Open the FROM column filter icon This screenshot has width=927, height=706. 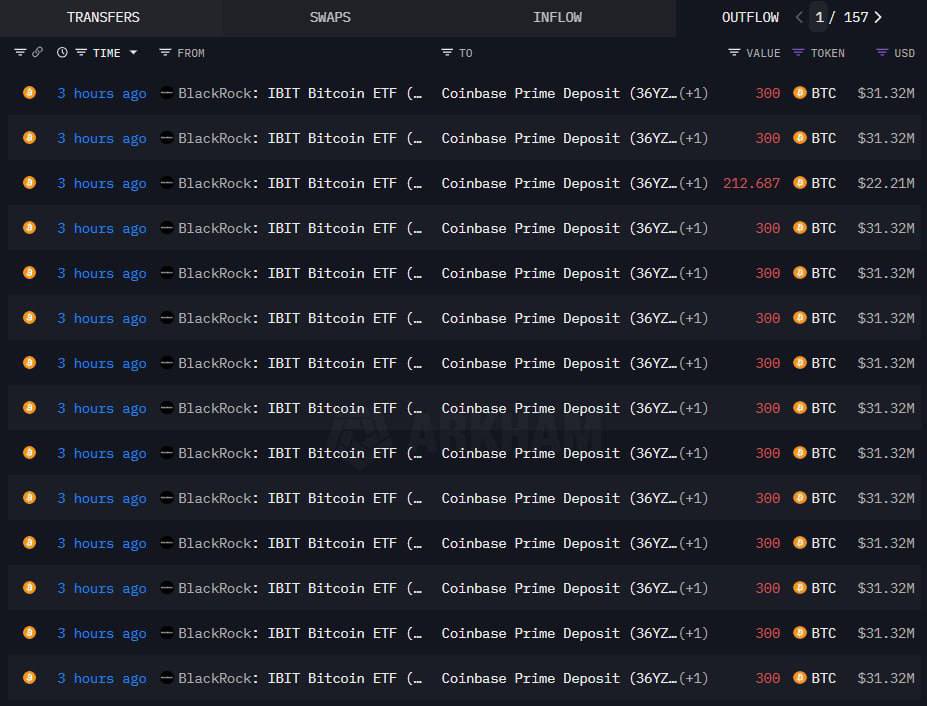click(165, 52)
